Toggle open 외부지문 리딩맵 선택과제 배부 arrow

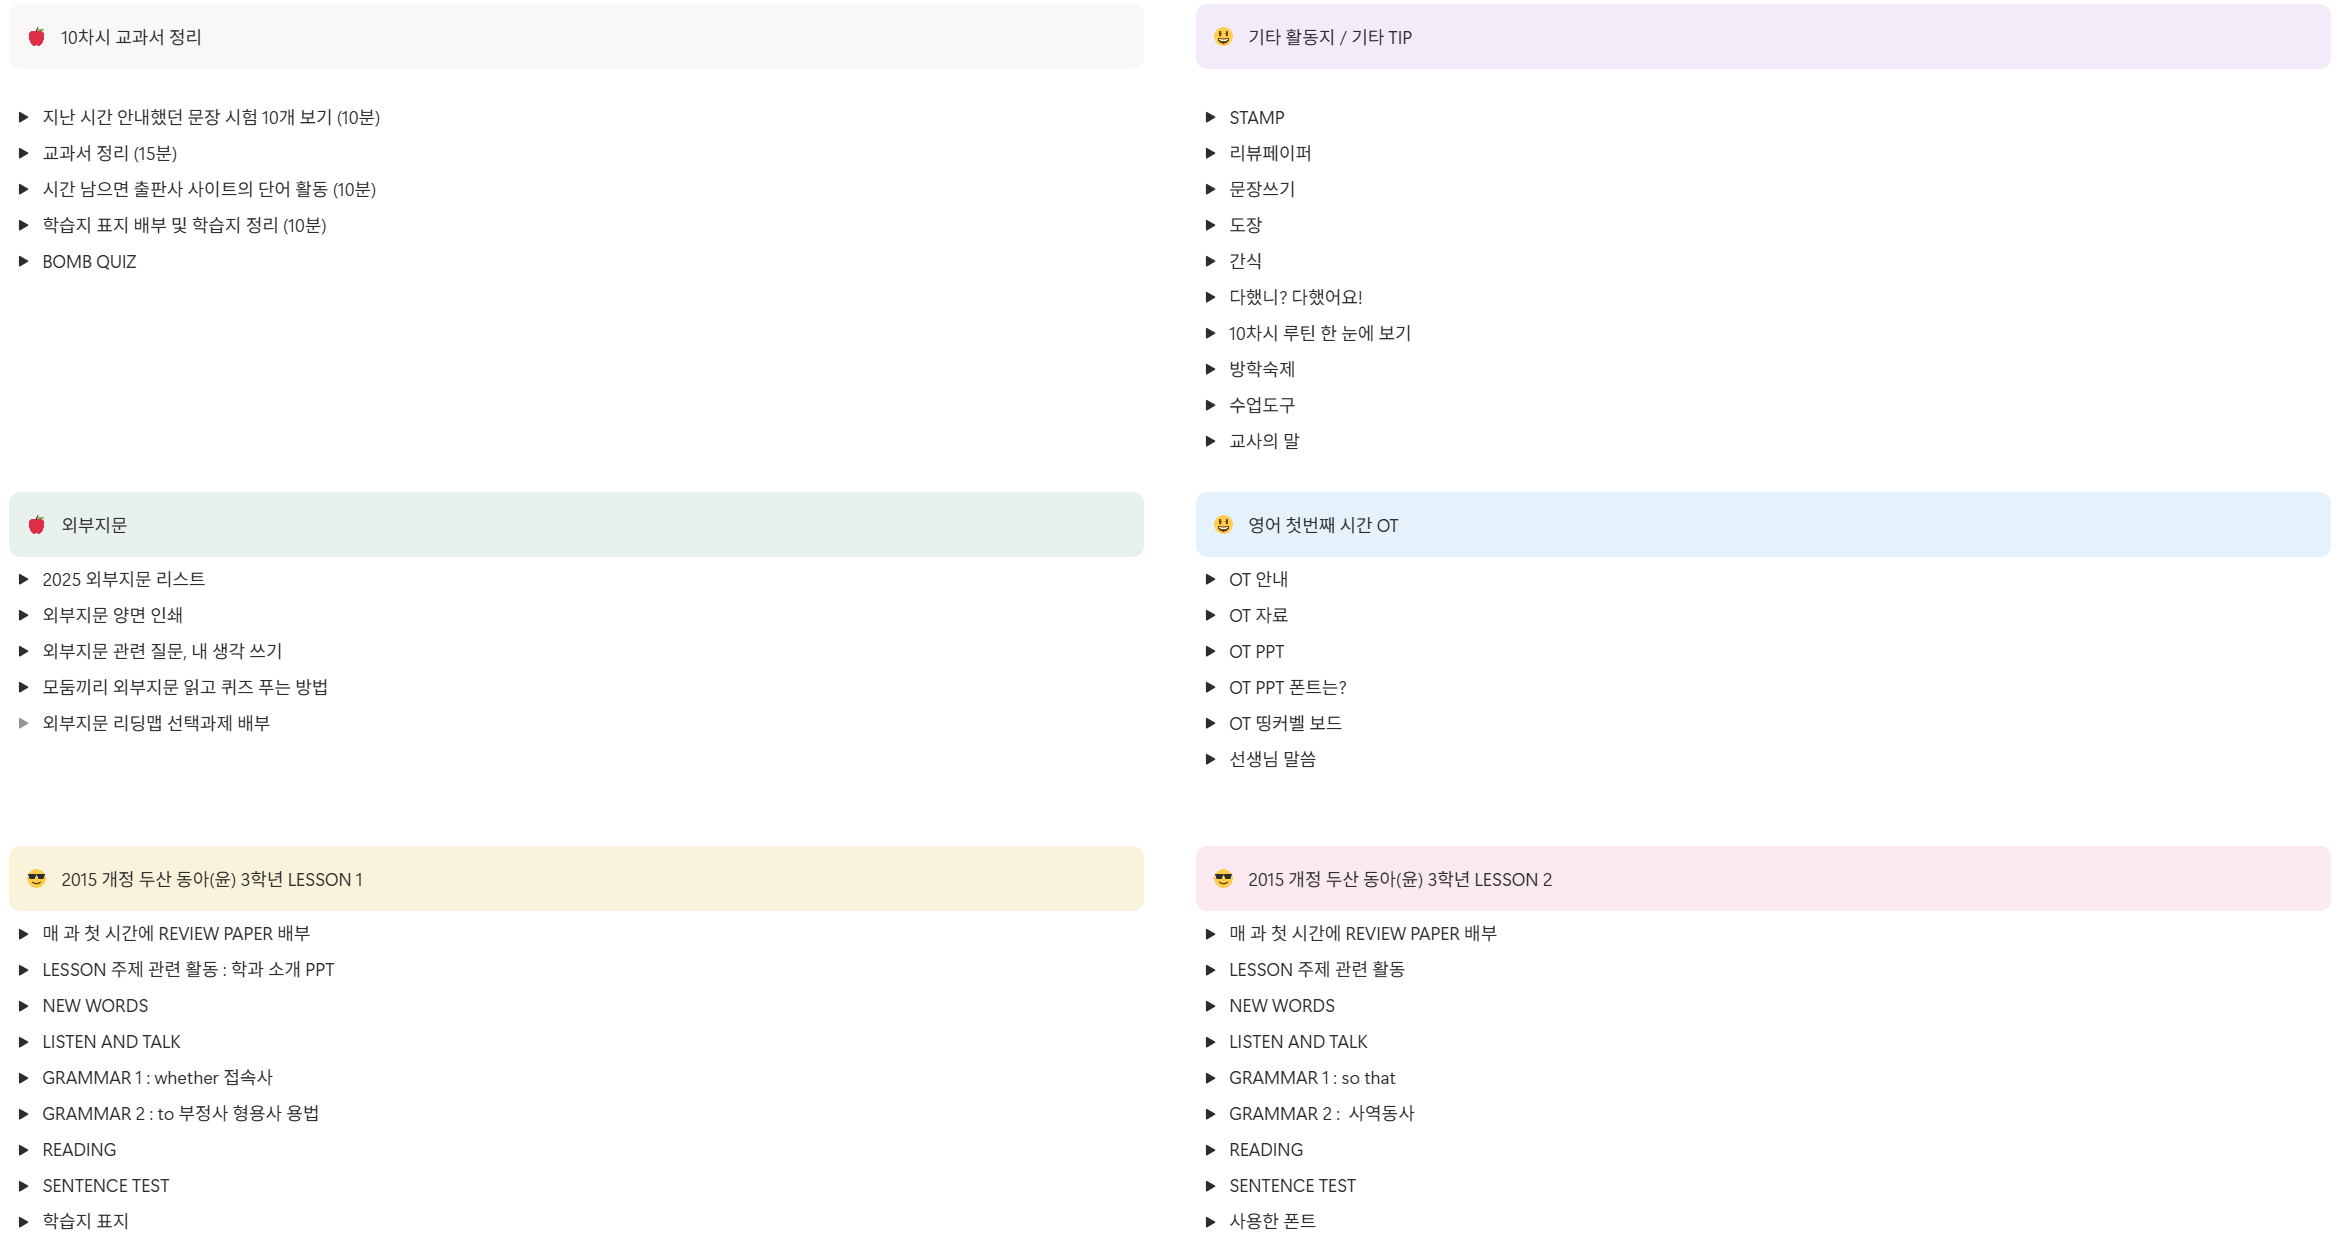click(x=23, y=724)
